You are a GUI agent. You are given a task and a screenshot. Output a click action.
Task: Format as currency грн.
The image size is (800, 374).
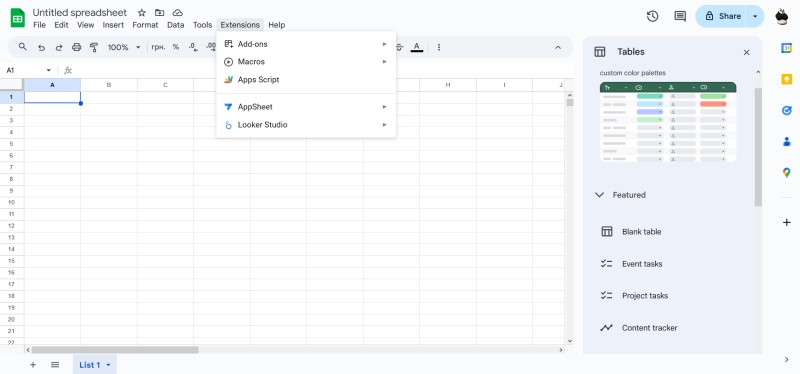[158, 47]
